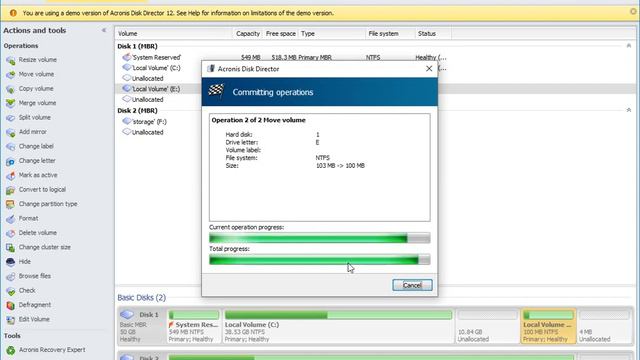Close the Acronis Disk Director dialog
Viewport: 640px width, 360px height.
pos(429,69)
